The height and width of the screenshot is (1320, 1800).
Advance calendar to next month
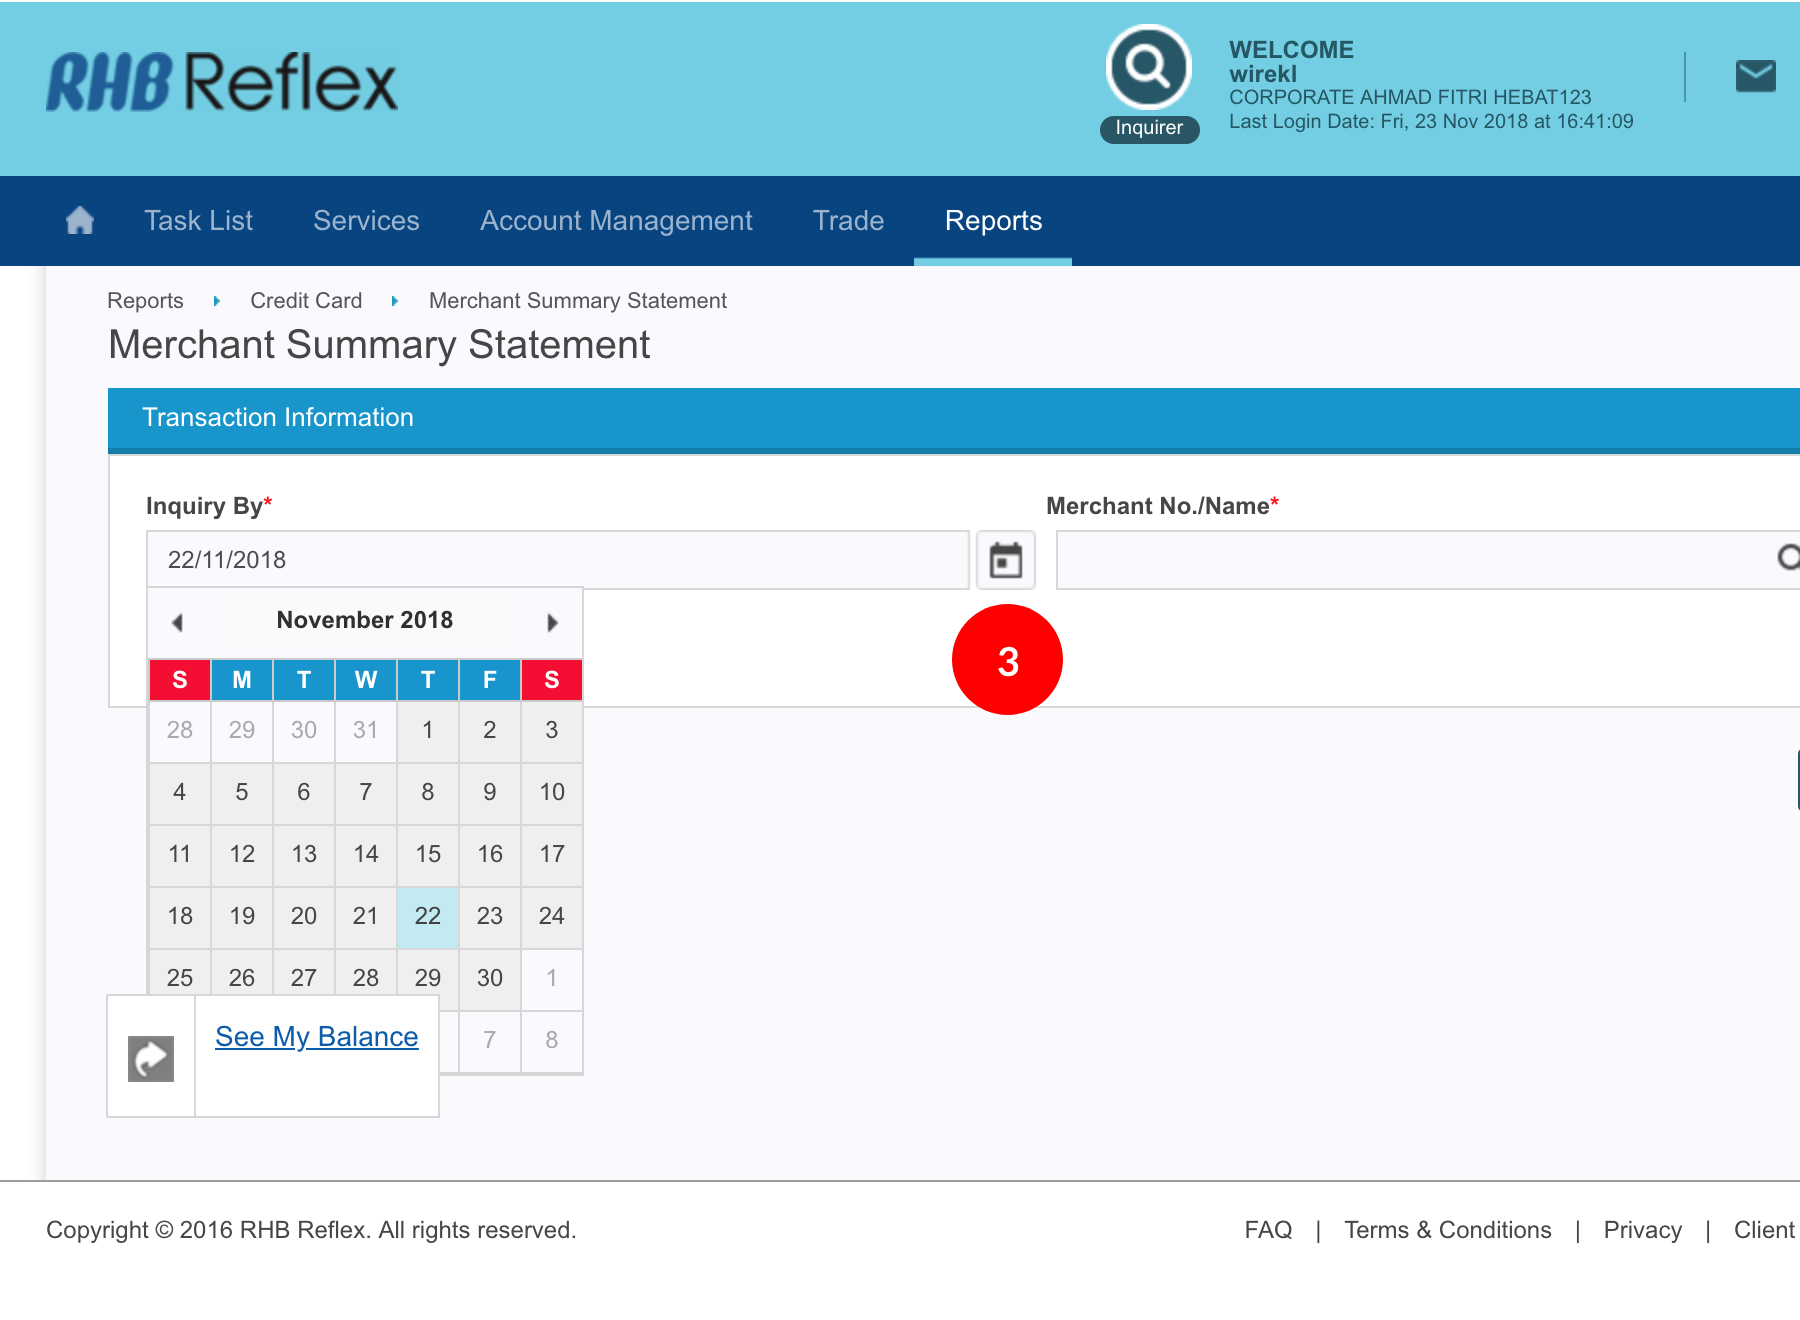[552, 622]
